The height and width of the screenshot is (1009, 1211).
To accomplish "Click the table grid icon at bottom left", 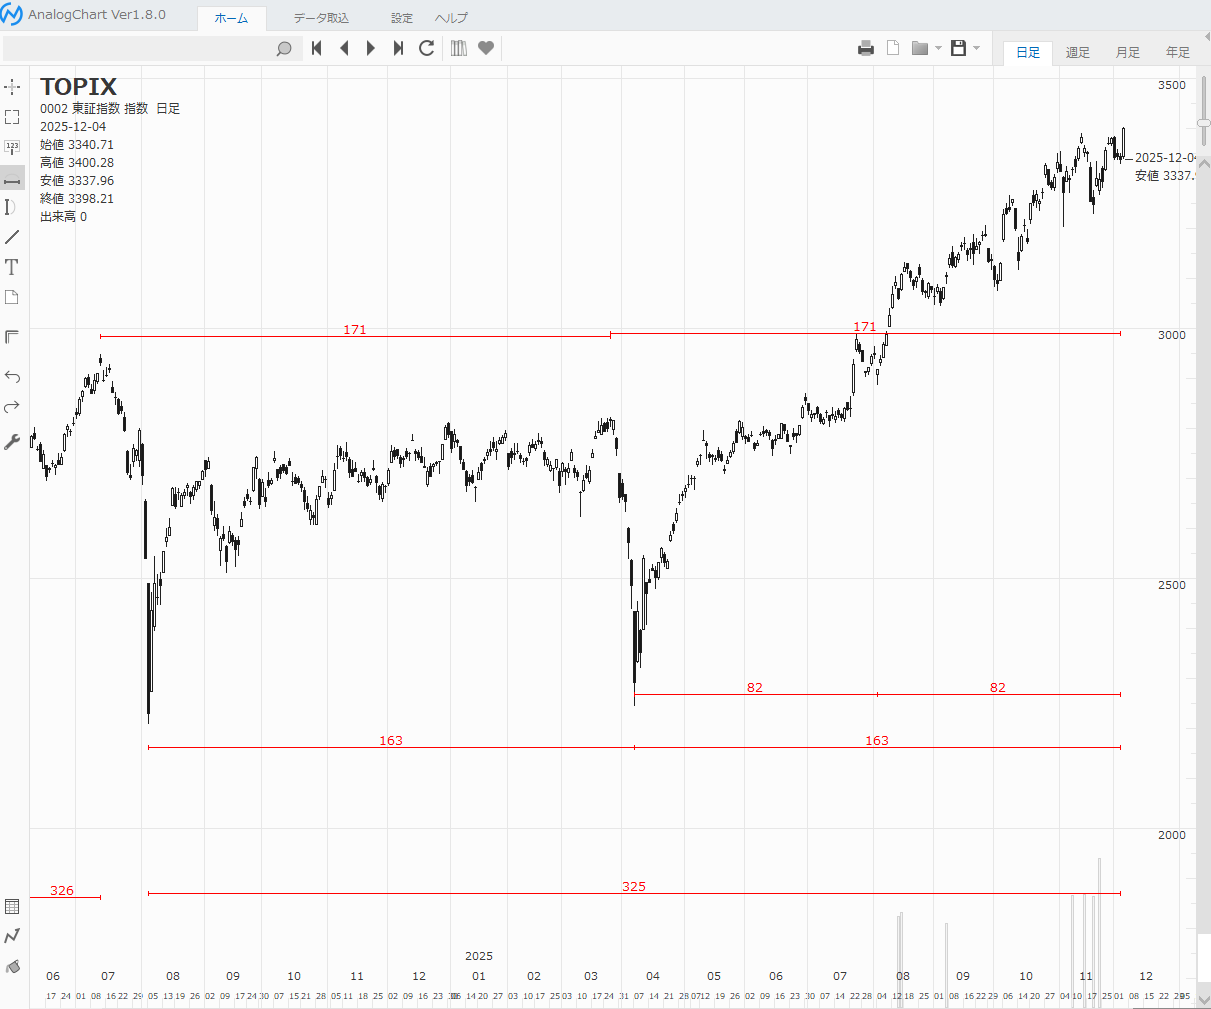I will 12,906.
